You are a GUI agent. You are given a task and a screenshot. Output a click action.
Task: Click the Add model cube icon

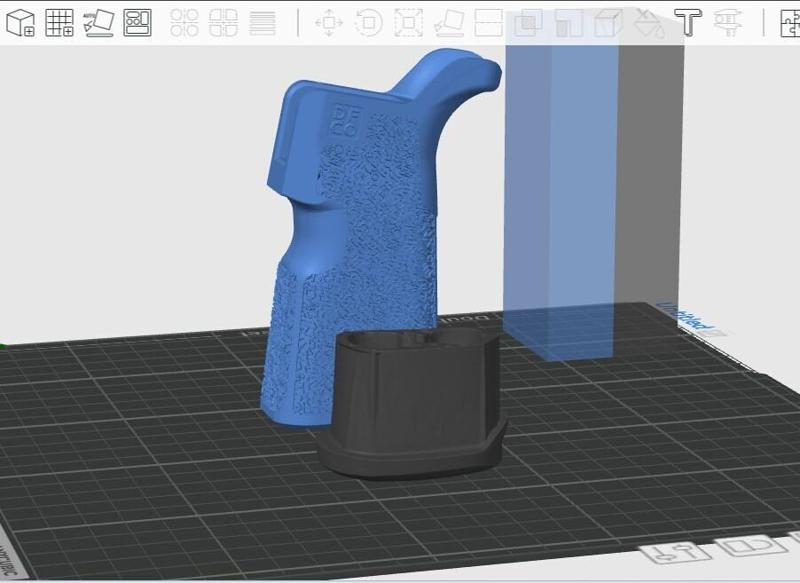[x=20, y=23]
